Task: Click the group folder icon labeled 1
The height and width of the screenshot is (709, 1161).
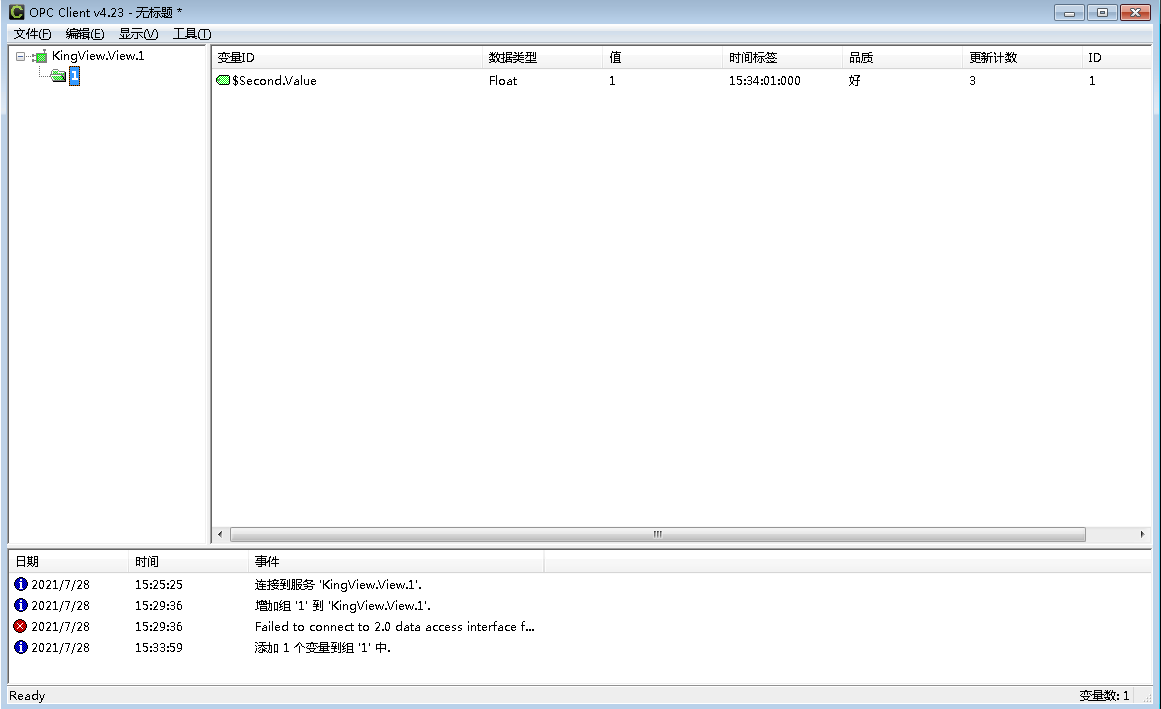Action: tap(59, 76)
